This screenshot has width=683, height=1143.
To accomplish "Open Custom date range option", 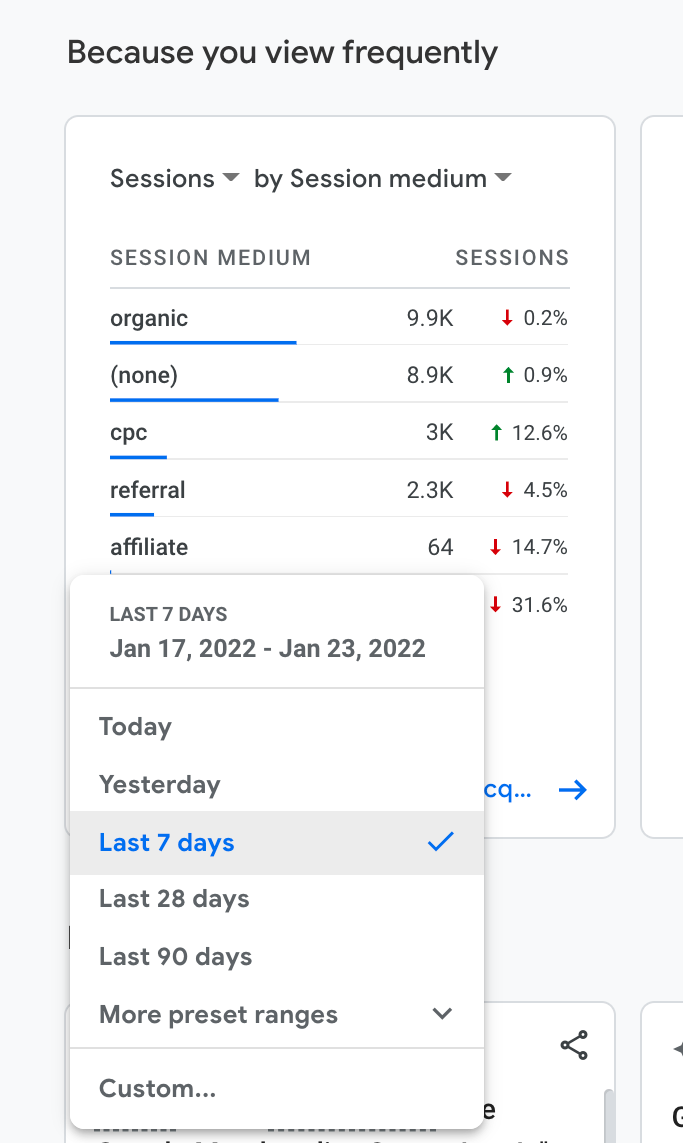I will (x=158, y=1088).
